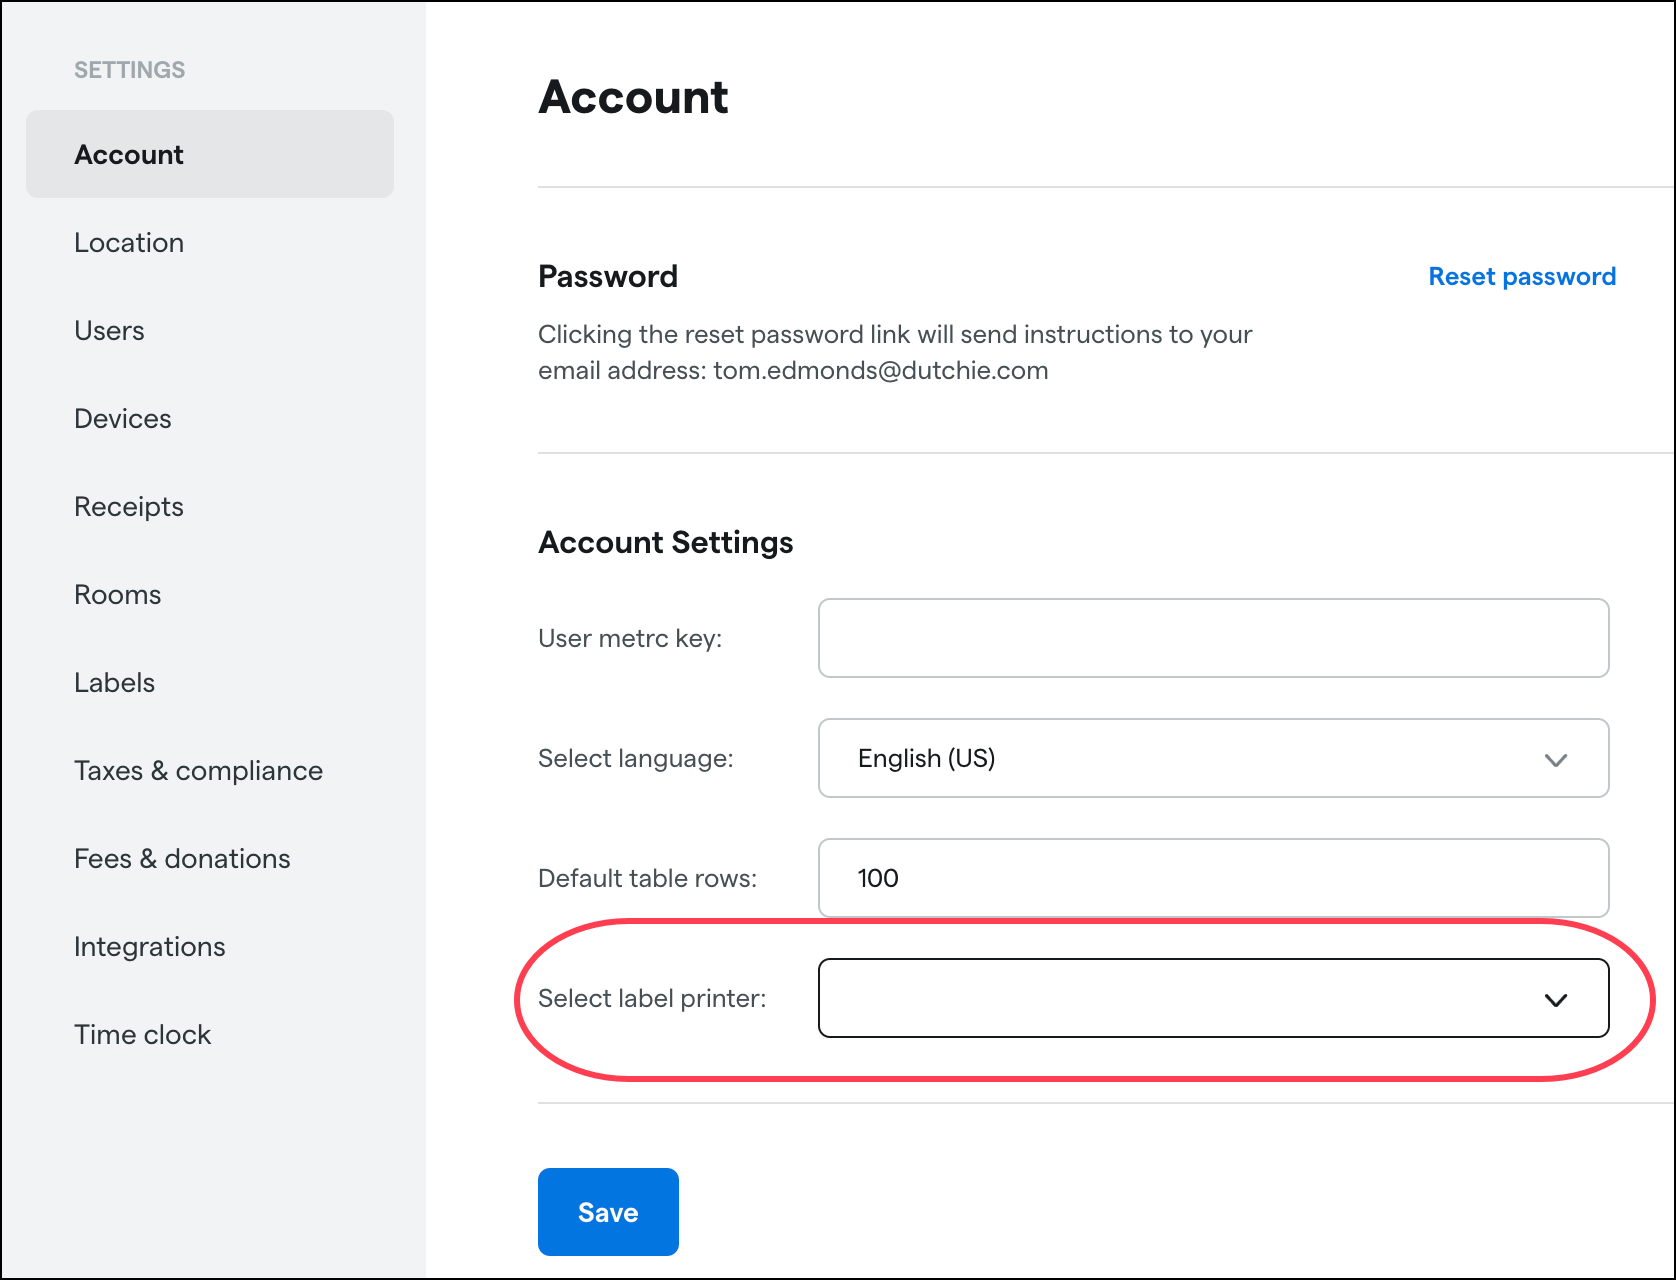Click the Reset password link
Image resolution: width=1676 pixels, height=1280 pixels.
pyautogui.click(x=1521, y=277)
